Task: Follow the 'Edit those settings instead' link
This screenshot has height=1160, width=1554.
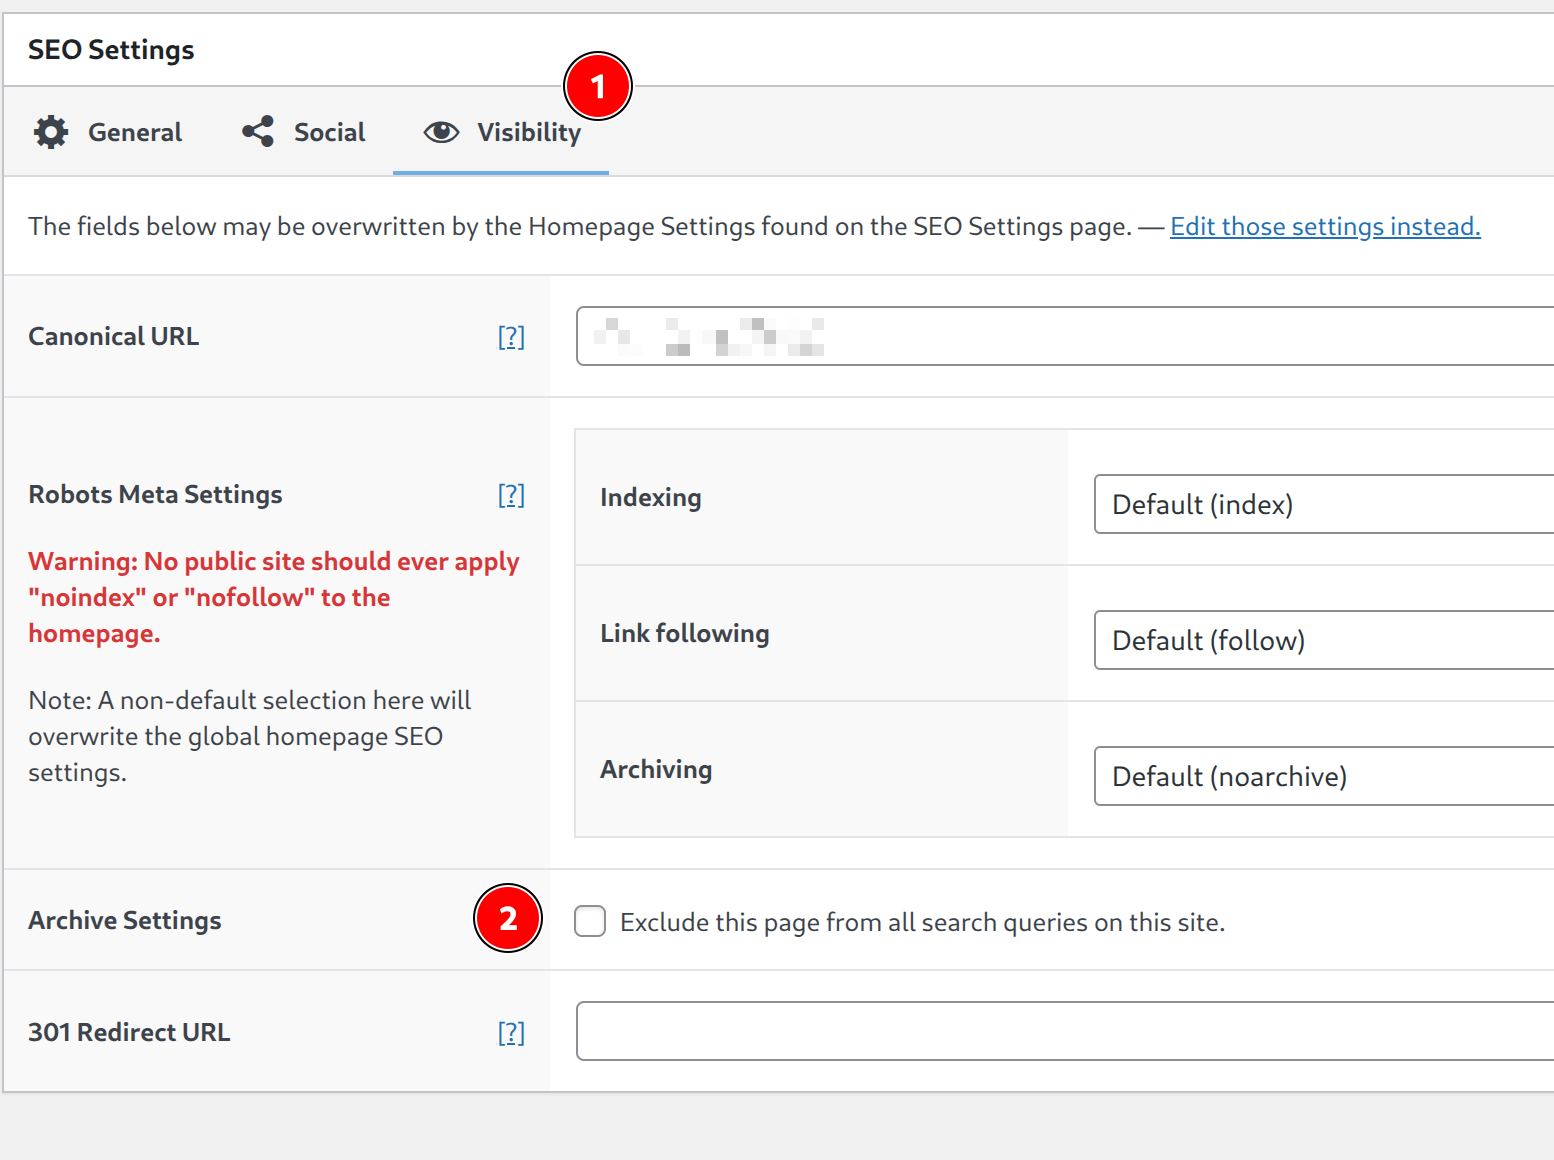Action: pos(1324,227)
